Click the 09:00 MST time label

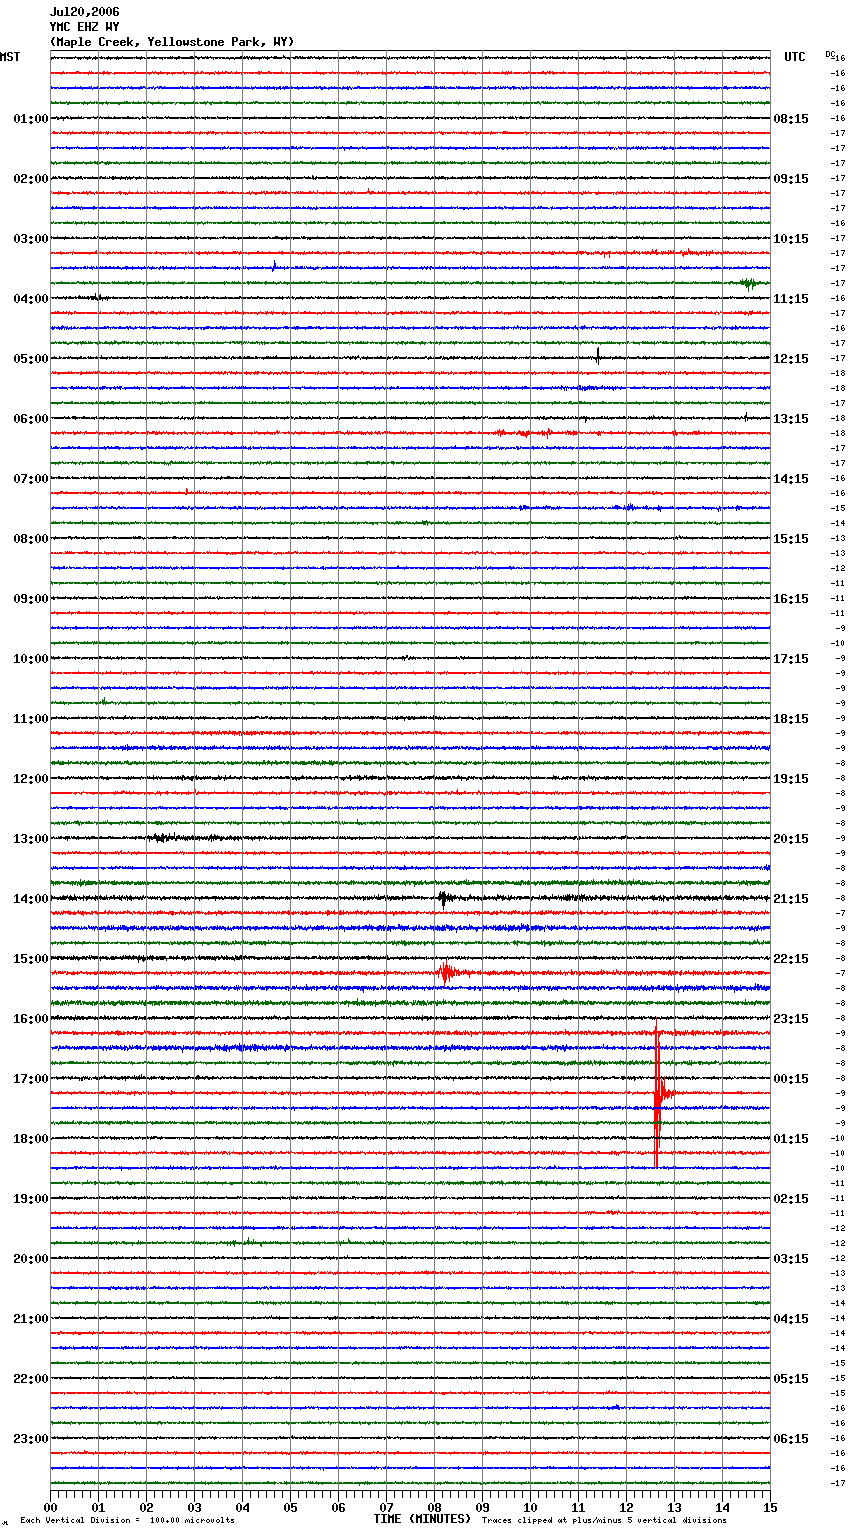[x=31, y=599]
